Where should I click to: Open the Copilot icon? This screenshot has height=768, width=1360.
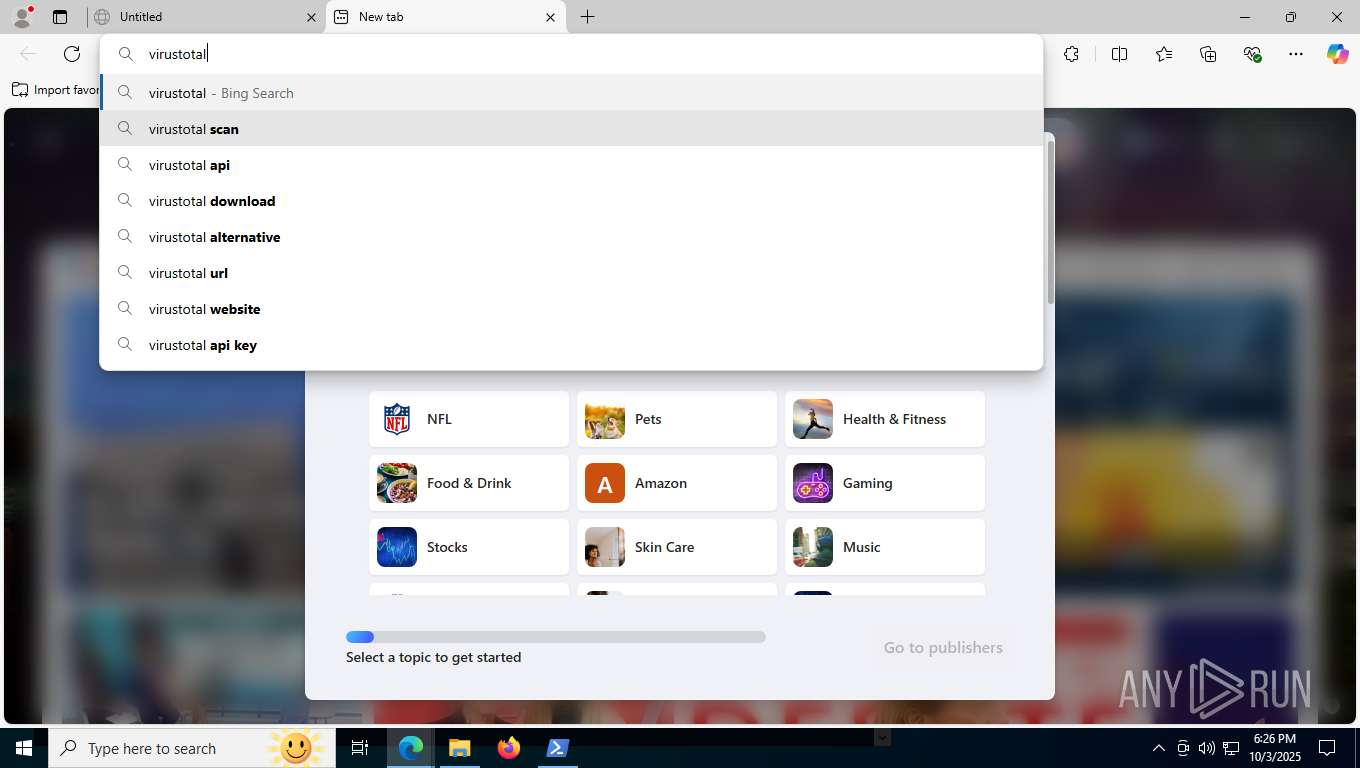[1338, 54]
